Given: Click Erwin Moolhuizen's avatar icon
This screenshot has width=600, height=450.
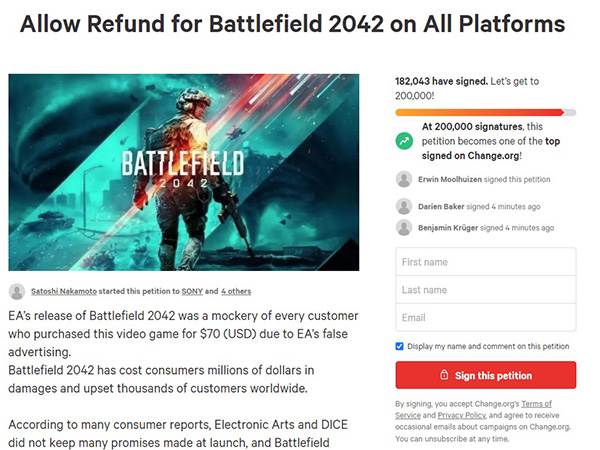Looking at the screenshot, I should click(x=404, y=179).
